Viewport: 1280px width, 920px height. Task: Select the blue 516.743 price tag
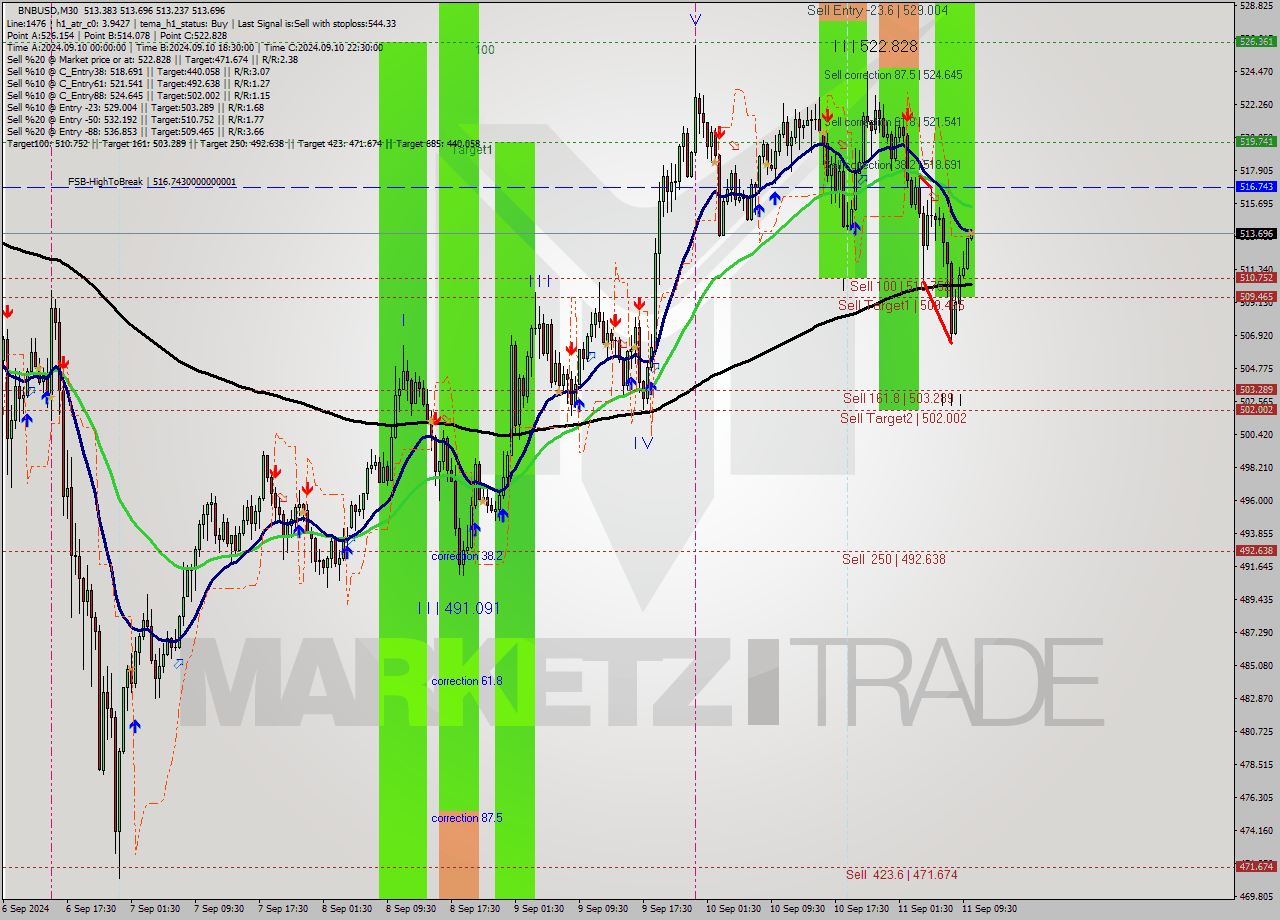point(1256,187)
